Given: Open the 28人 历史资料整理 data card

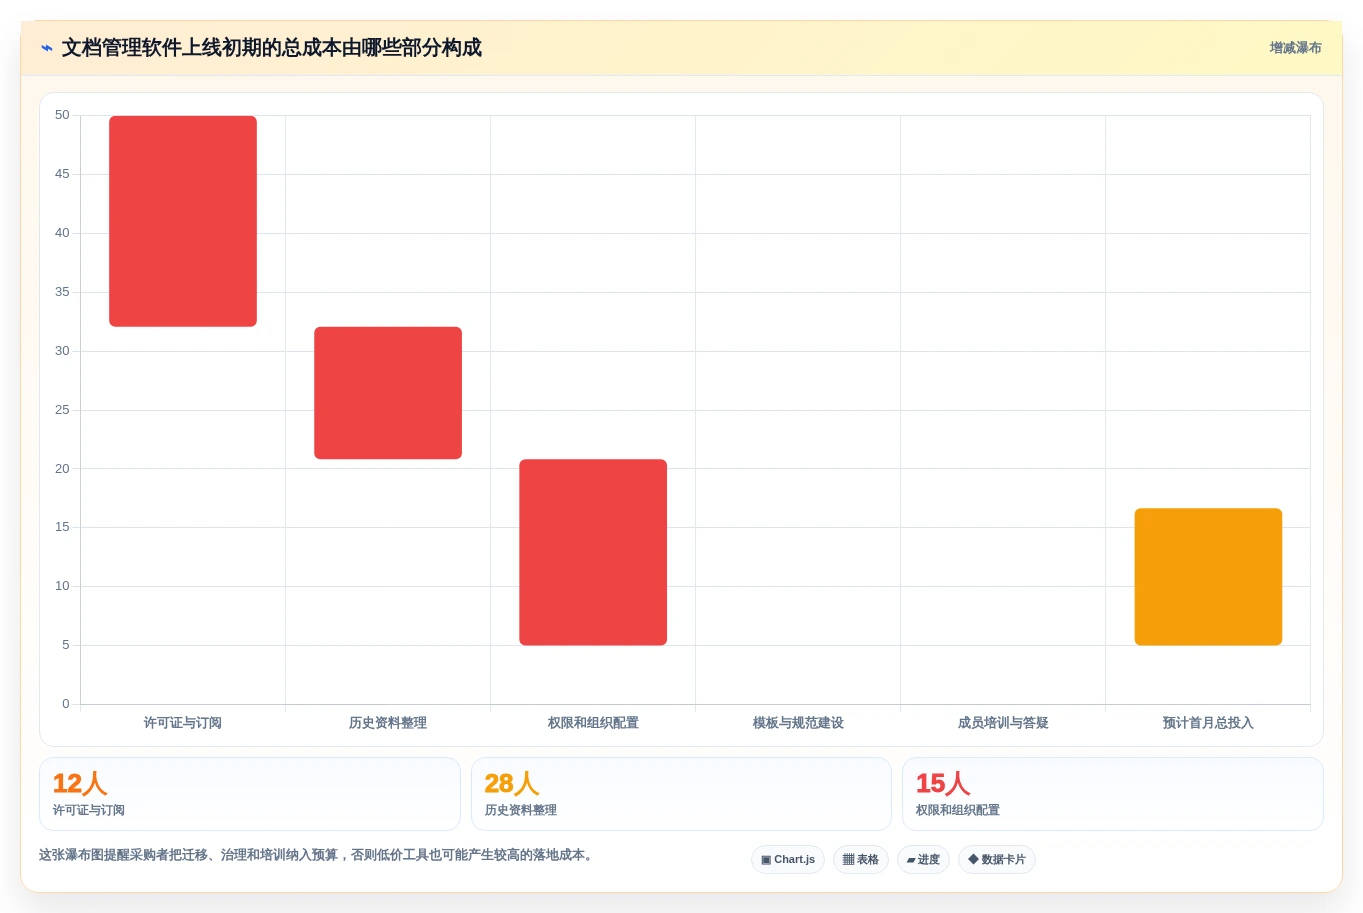Looking at the screenshot, I should [x=681, y=794].
